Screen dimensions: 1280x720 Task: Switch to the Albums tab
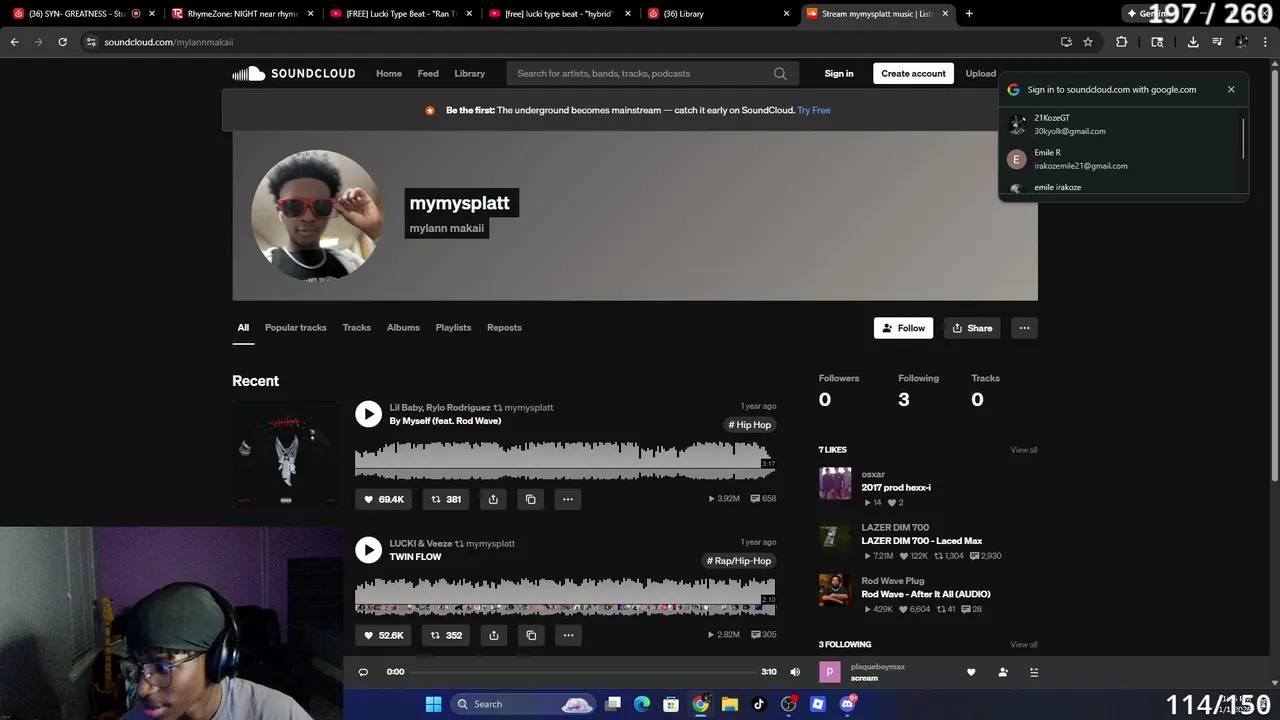pos(403,328)
